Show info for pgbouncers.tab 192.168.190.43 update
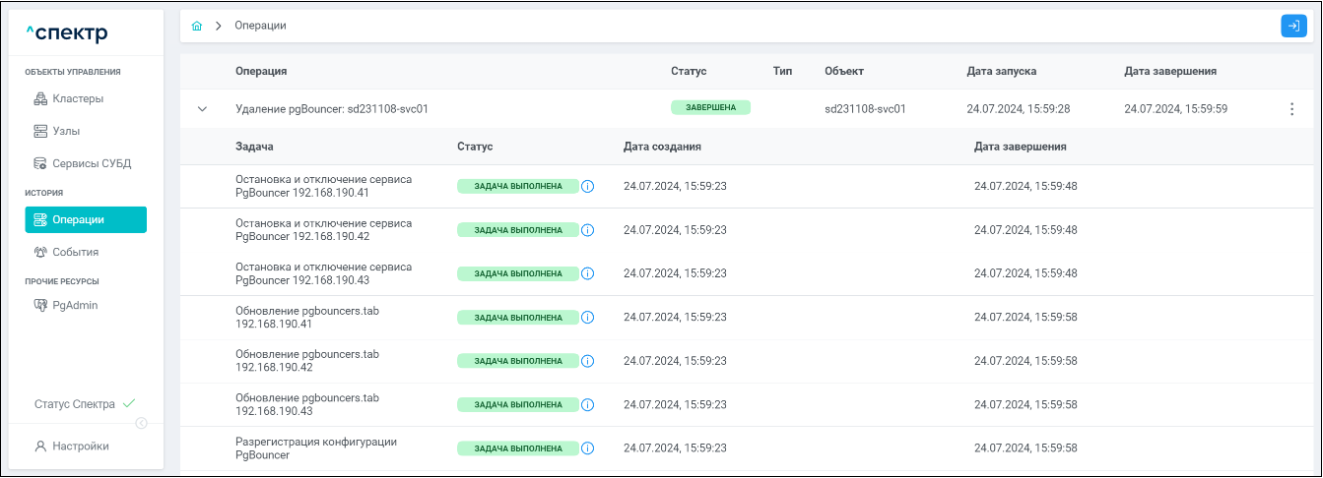This screenshot has width=1323, height=478. coord(588,405)
